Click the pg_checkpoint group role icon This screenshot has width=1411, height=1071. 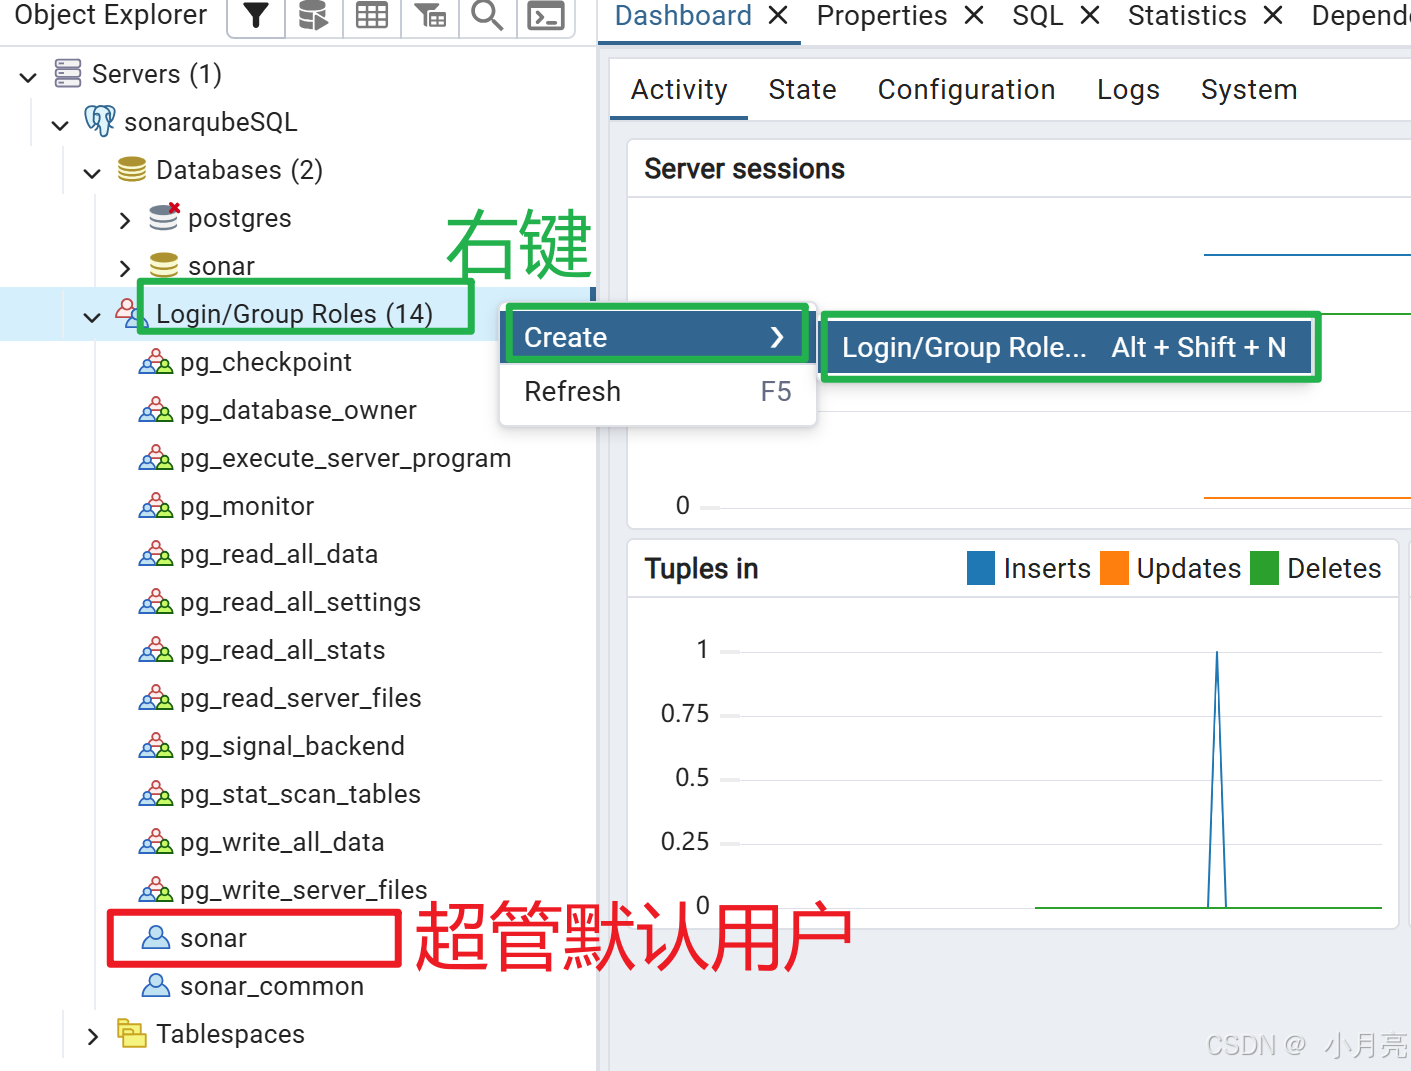156,362
